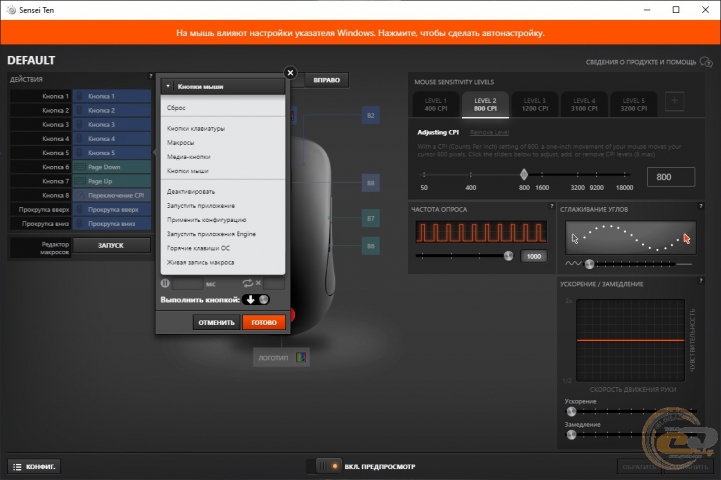721x480 pixels.
Task: Click keyboard icon in Page Down action
Action: point(80,167)
